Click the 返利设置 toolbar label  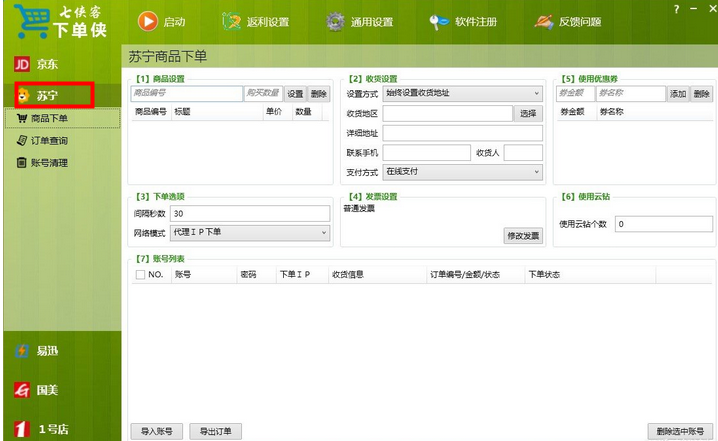(268, 22)
